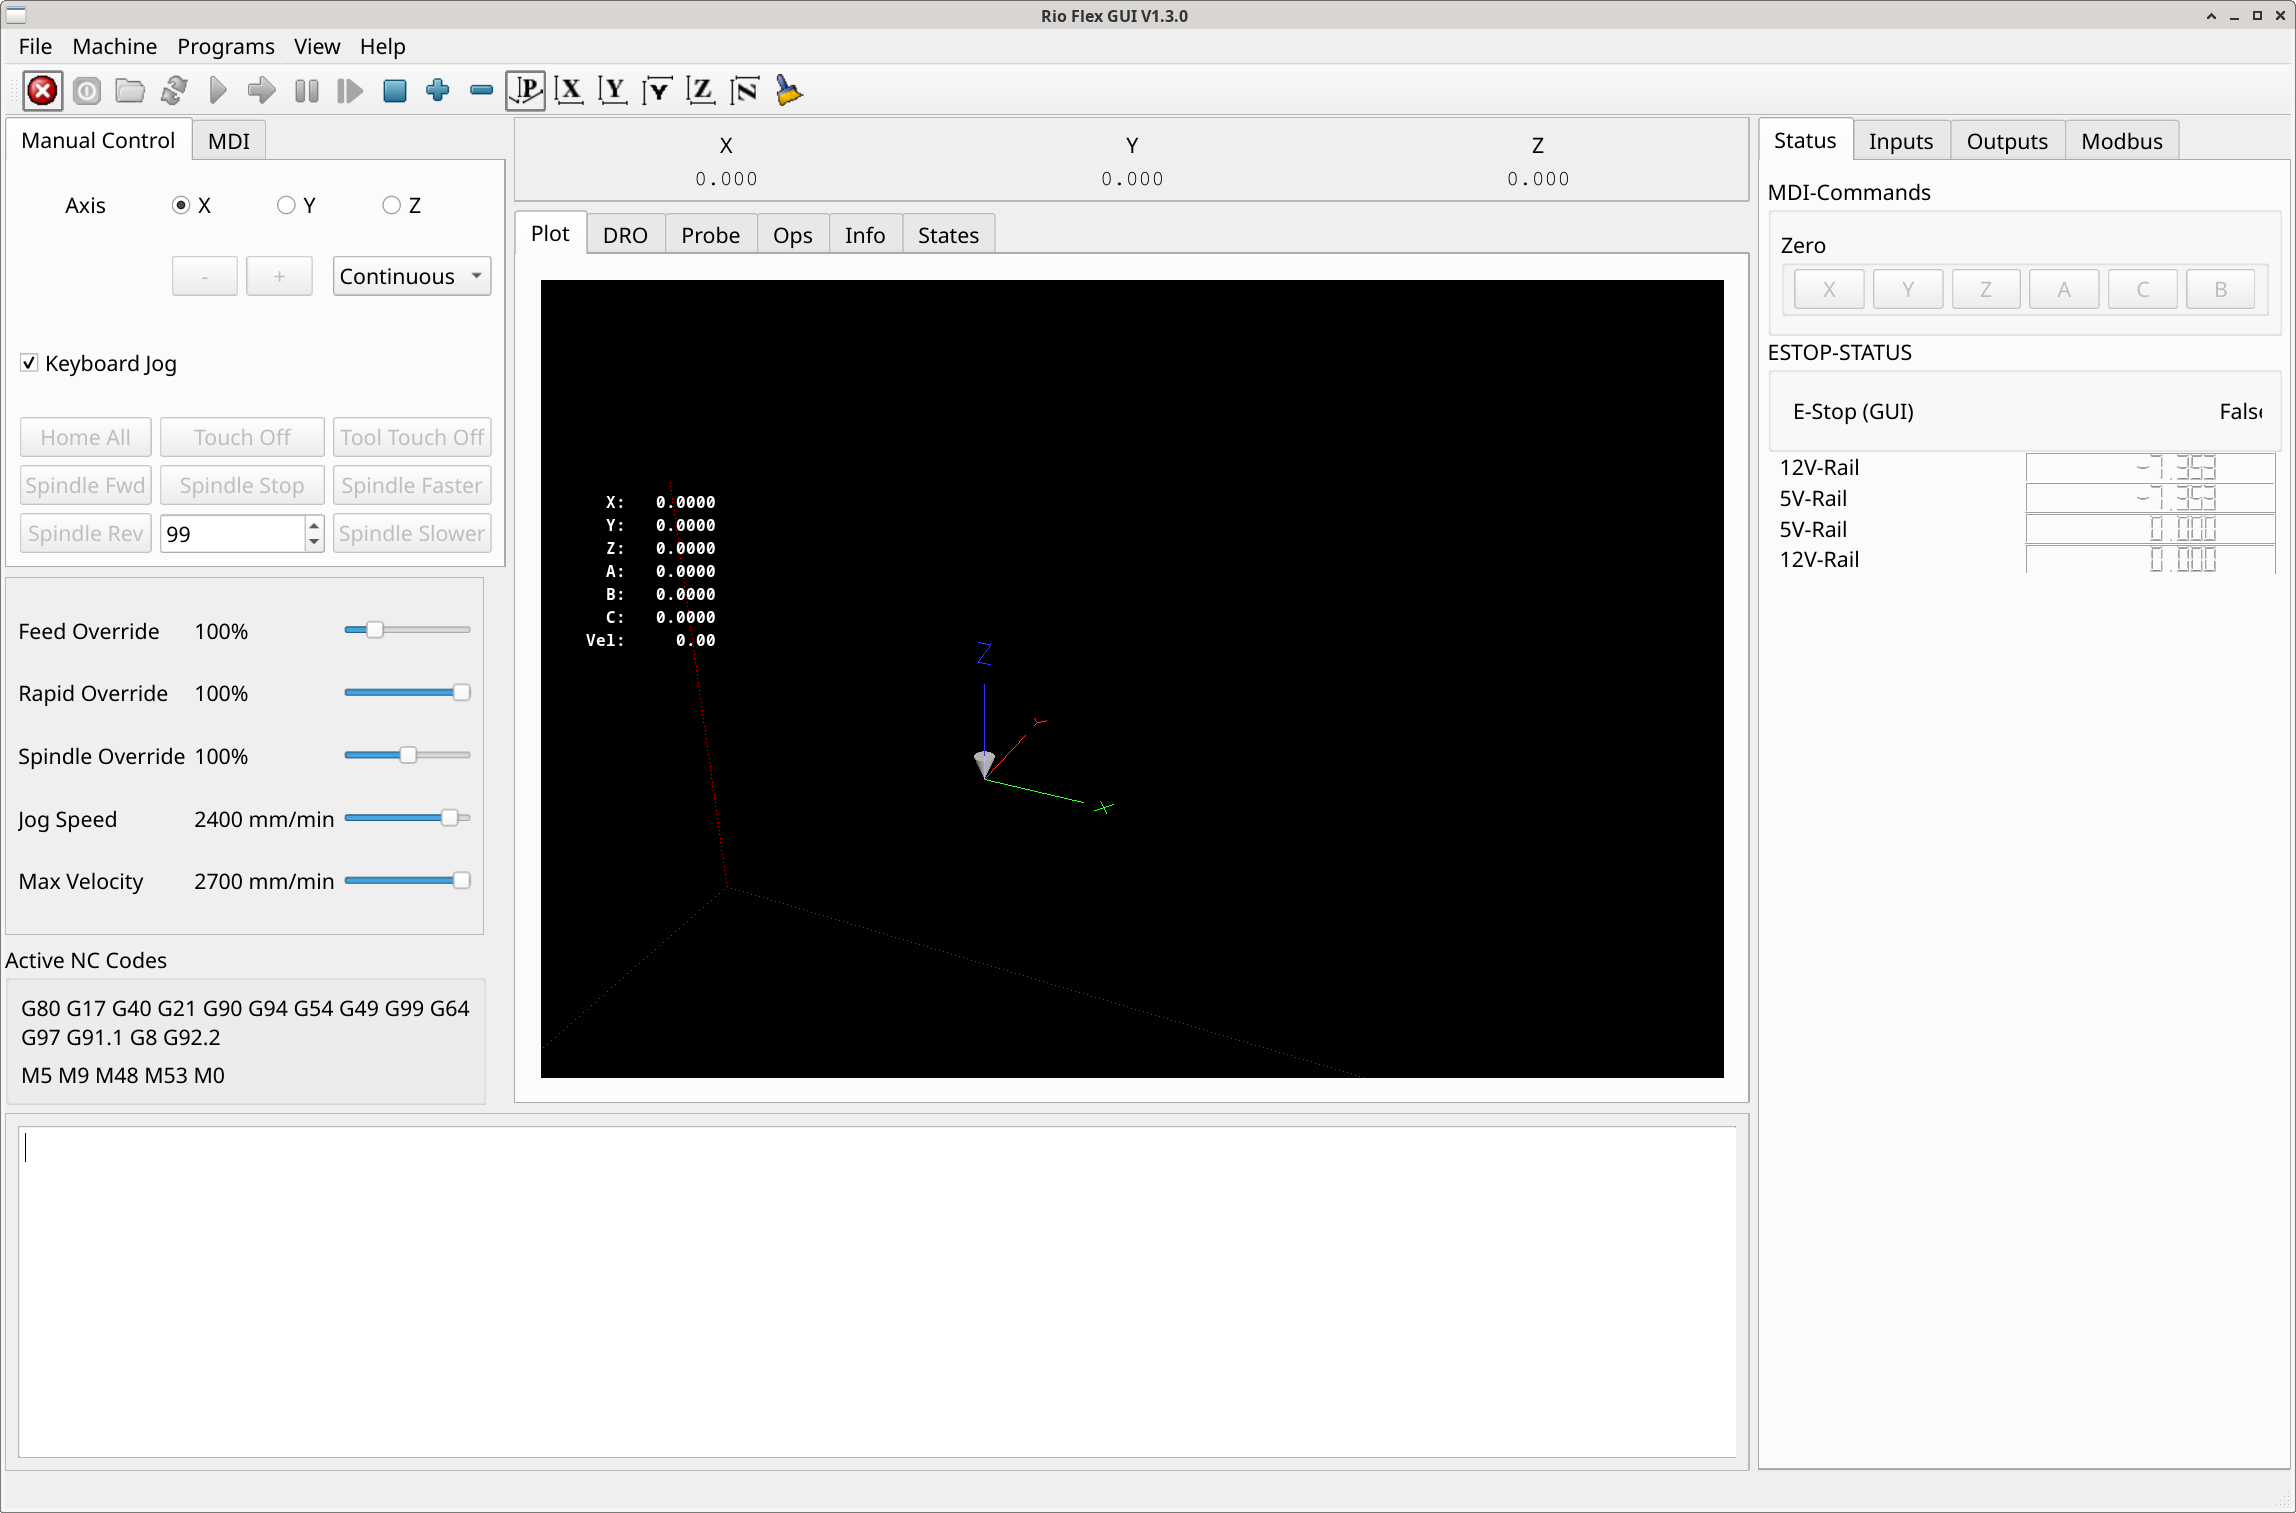Select the perspective view P icon
2296x1513 pixels.
pyautogui.click(x=525, y=91)
